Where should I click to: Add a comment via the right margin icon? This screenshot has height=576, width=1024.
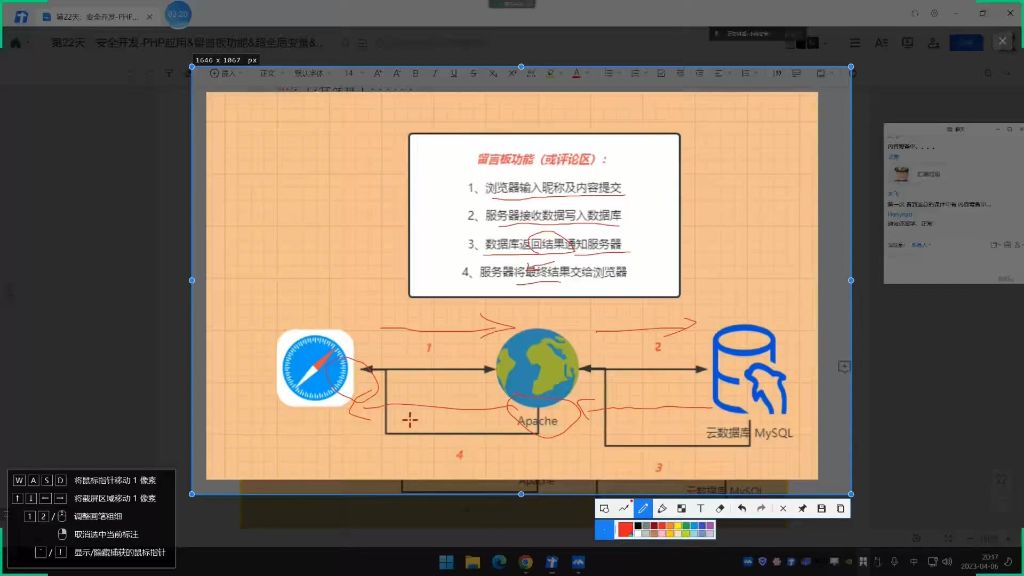coord(844,367)
